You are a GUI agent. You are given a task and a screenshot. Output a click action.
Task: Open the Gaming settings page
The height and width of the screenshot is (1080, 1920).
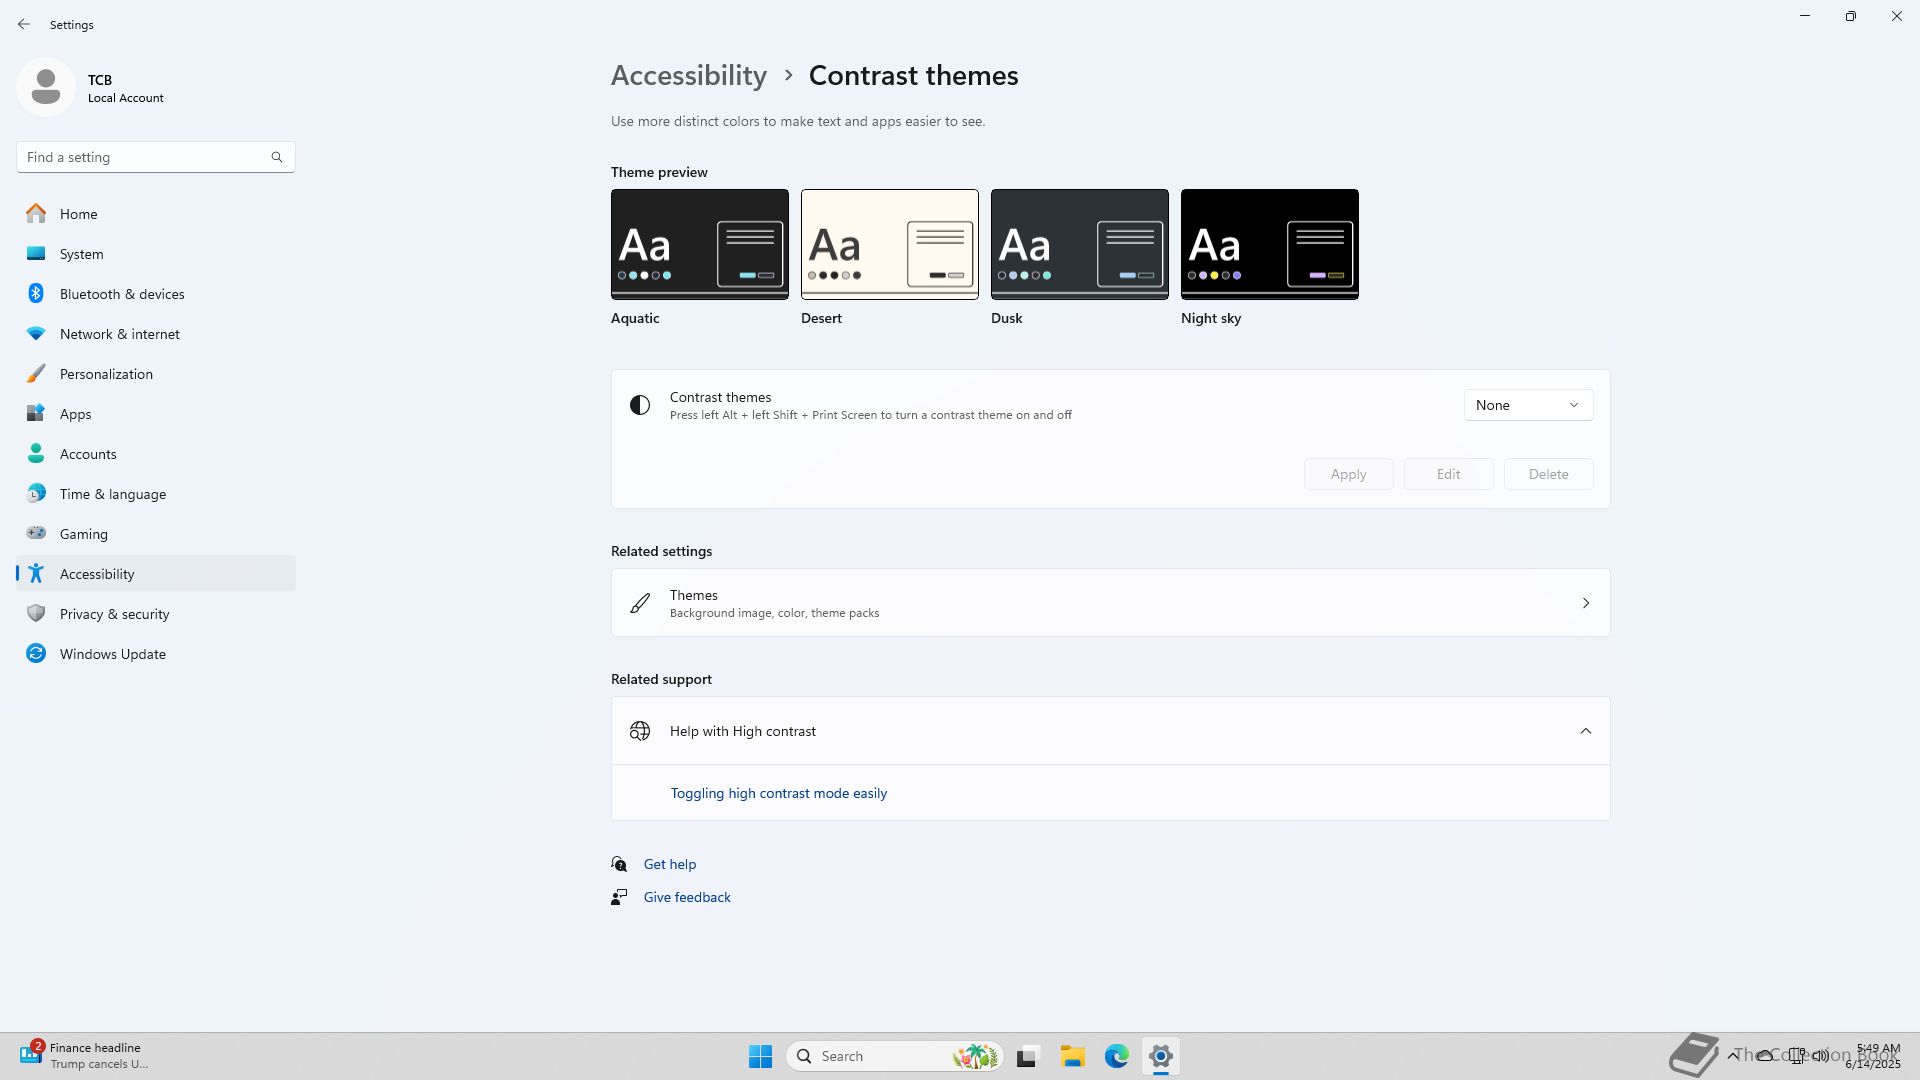[x=83, y=534]
